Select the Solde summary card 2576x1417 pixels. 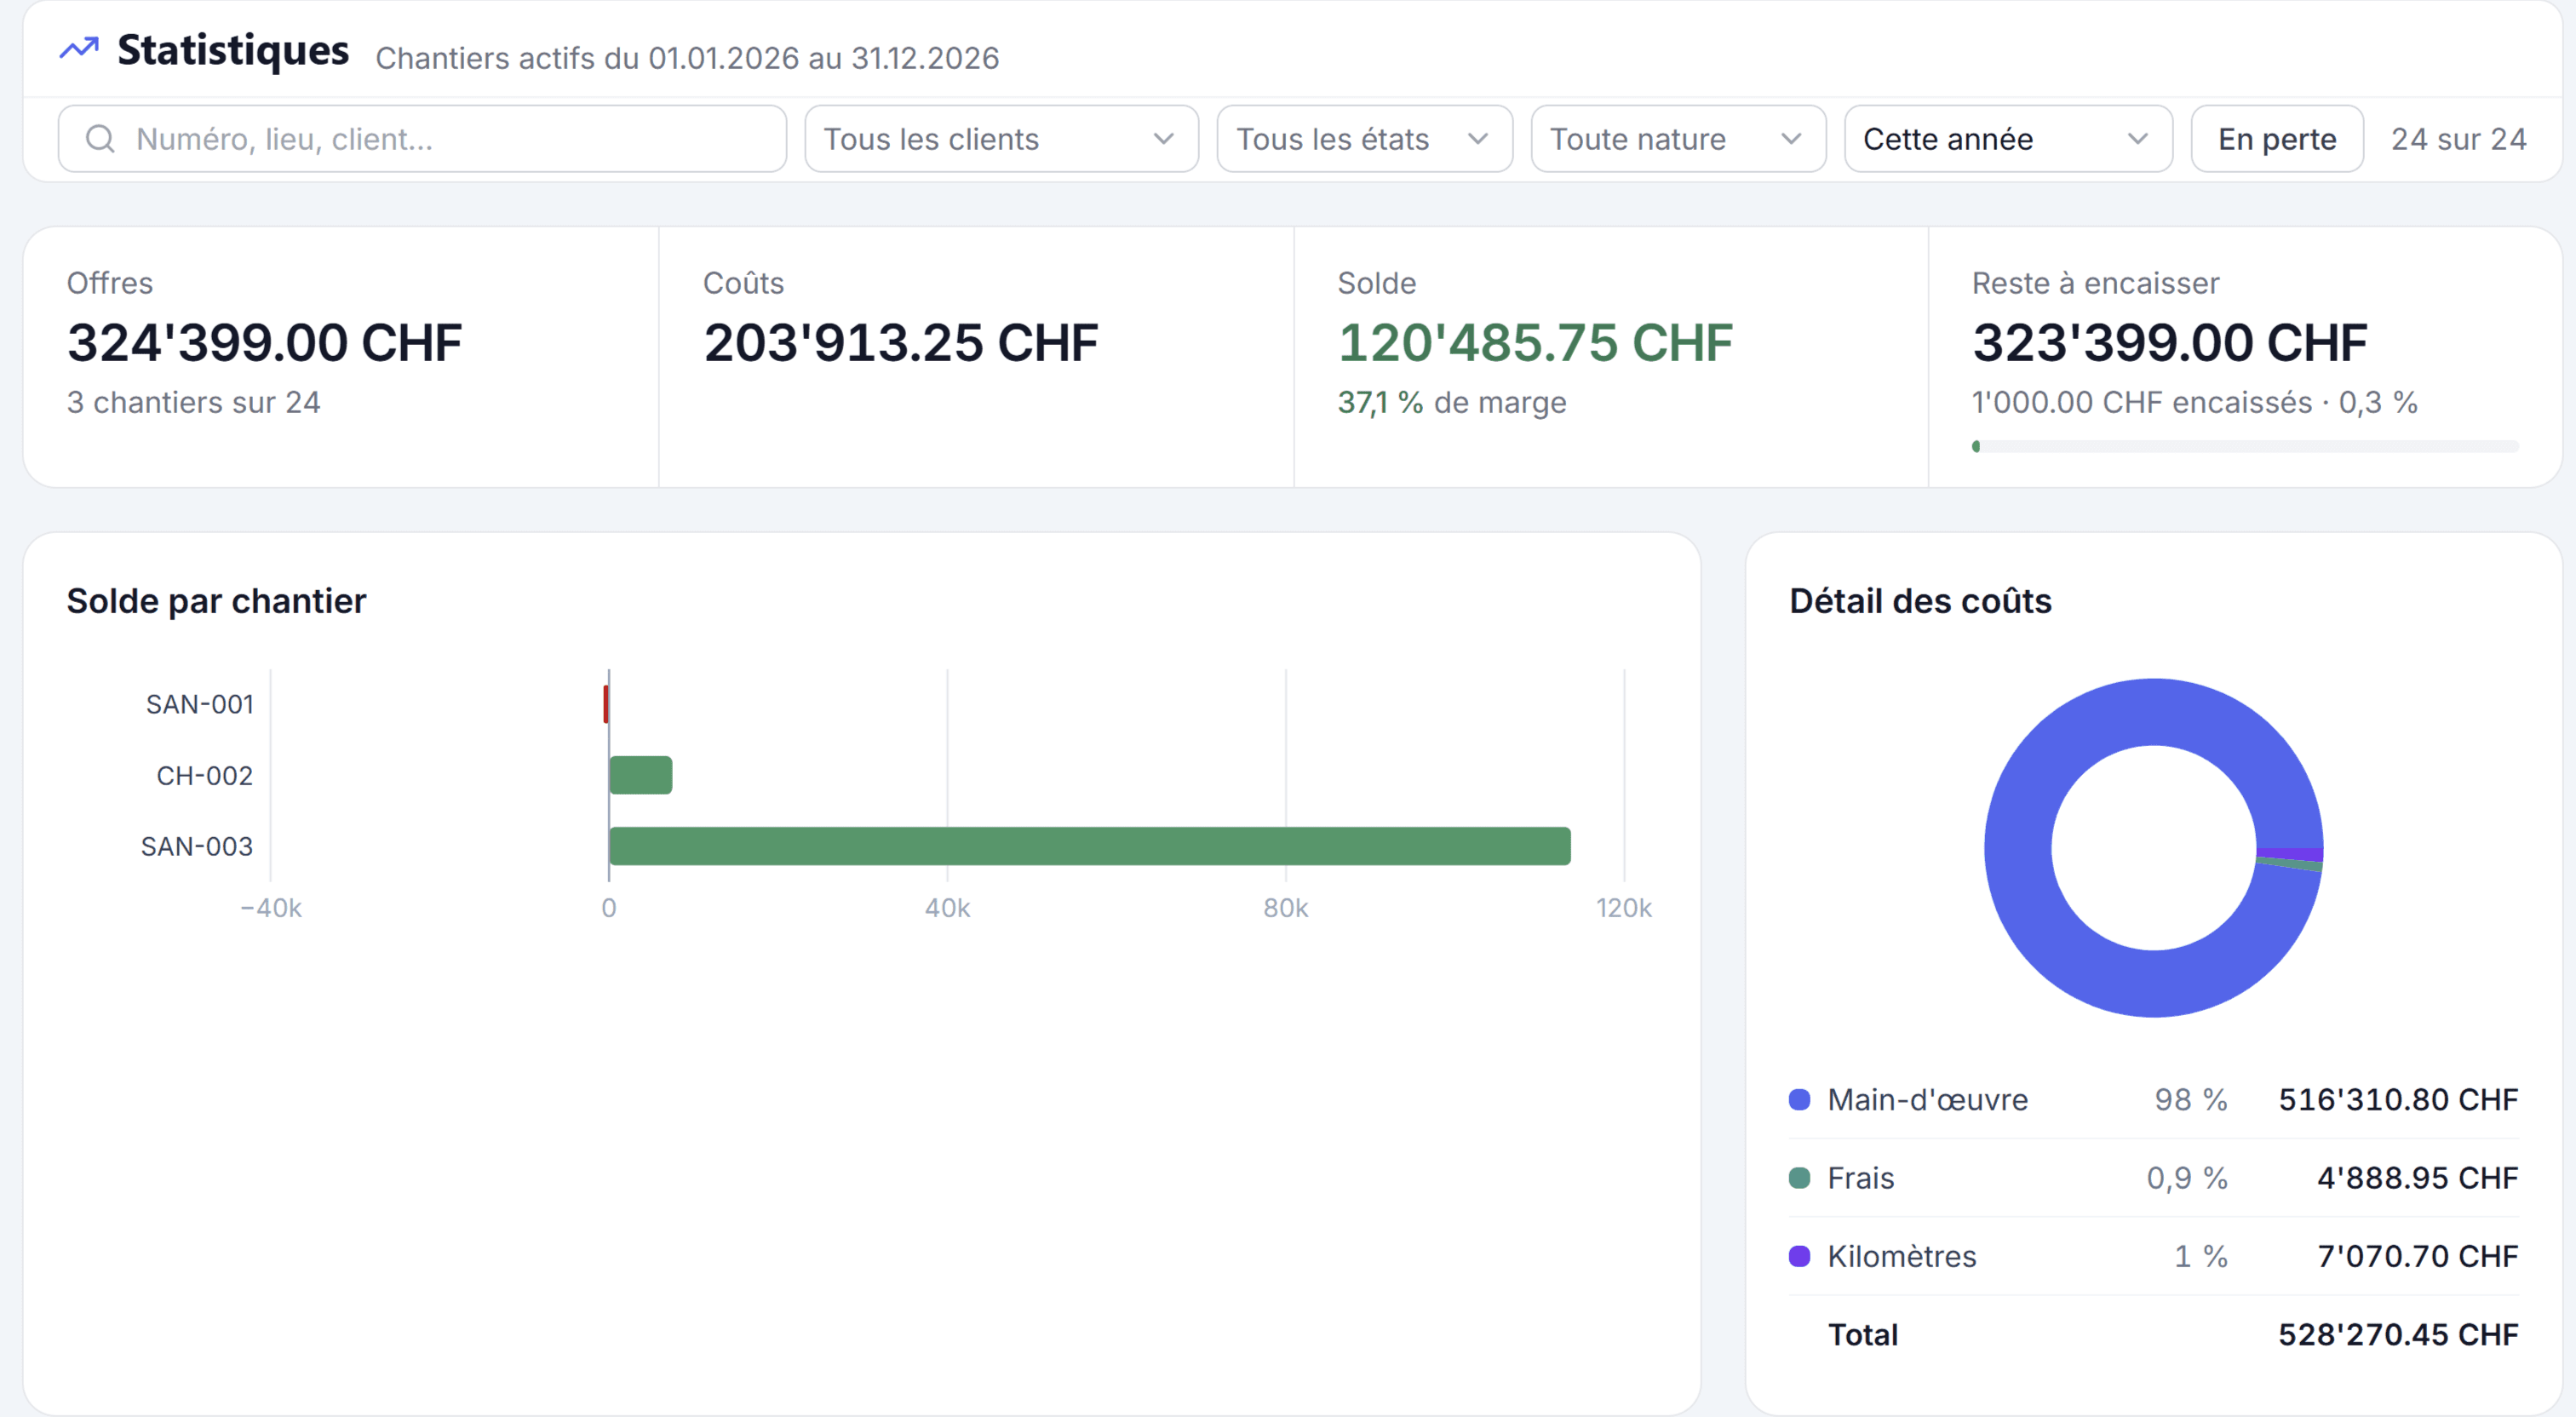(x=1610, y=357)
